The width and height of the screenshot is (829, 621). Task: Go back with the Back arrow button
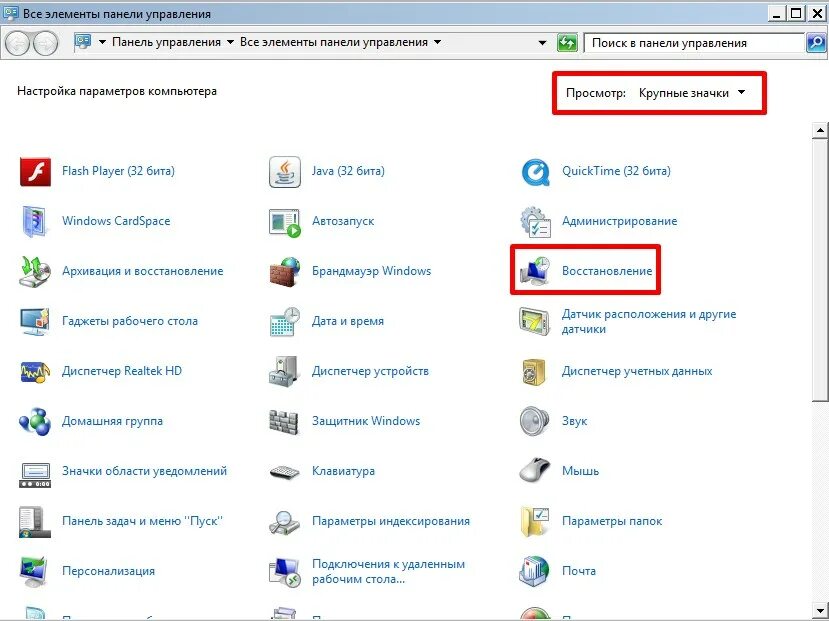click(x=17, y=43)
